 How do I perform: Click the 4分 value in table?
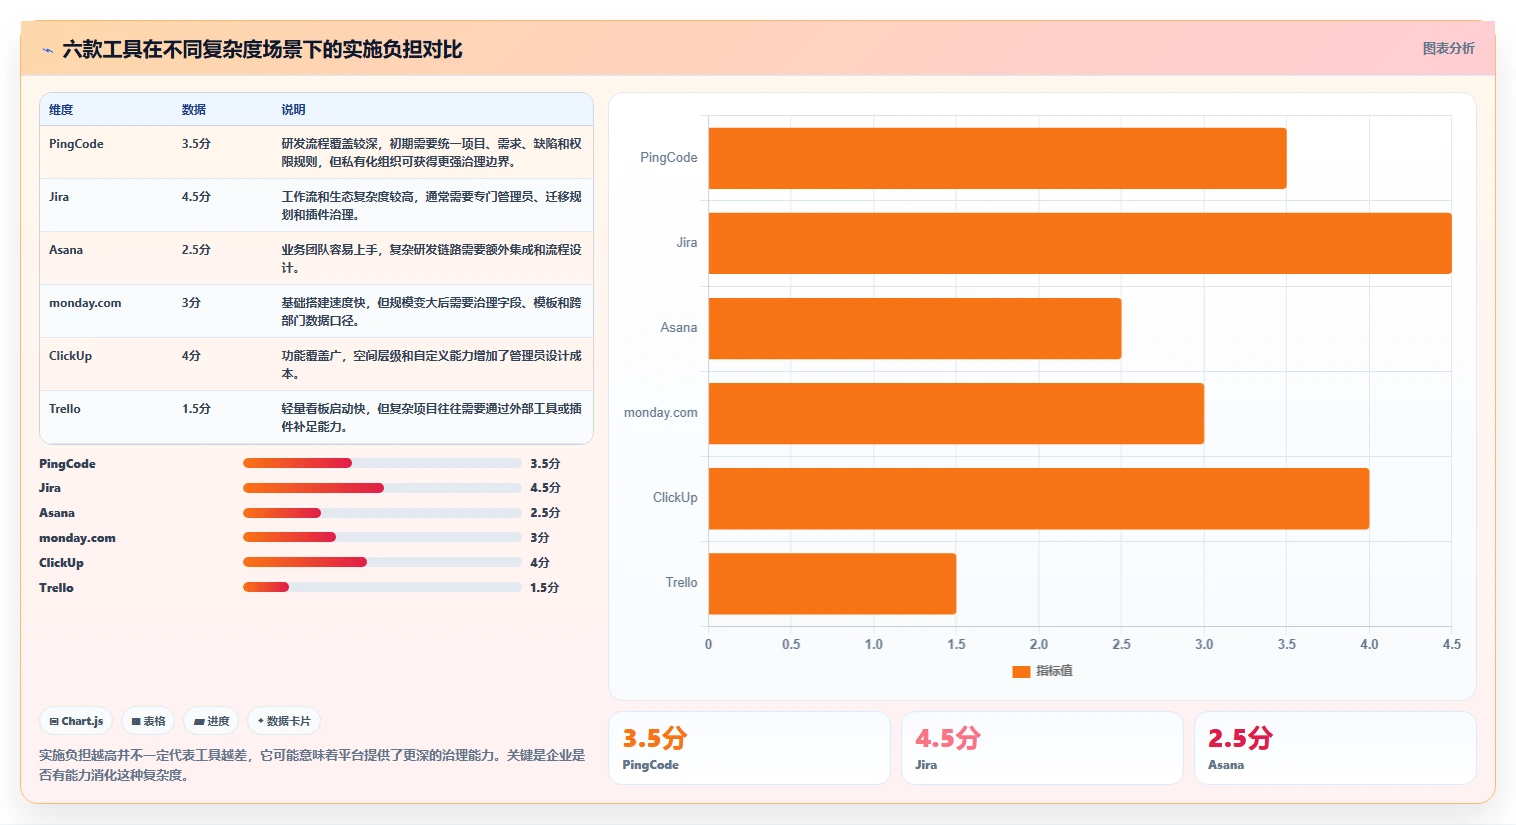pos(191,356)
